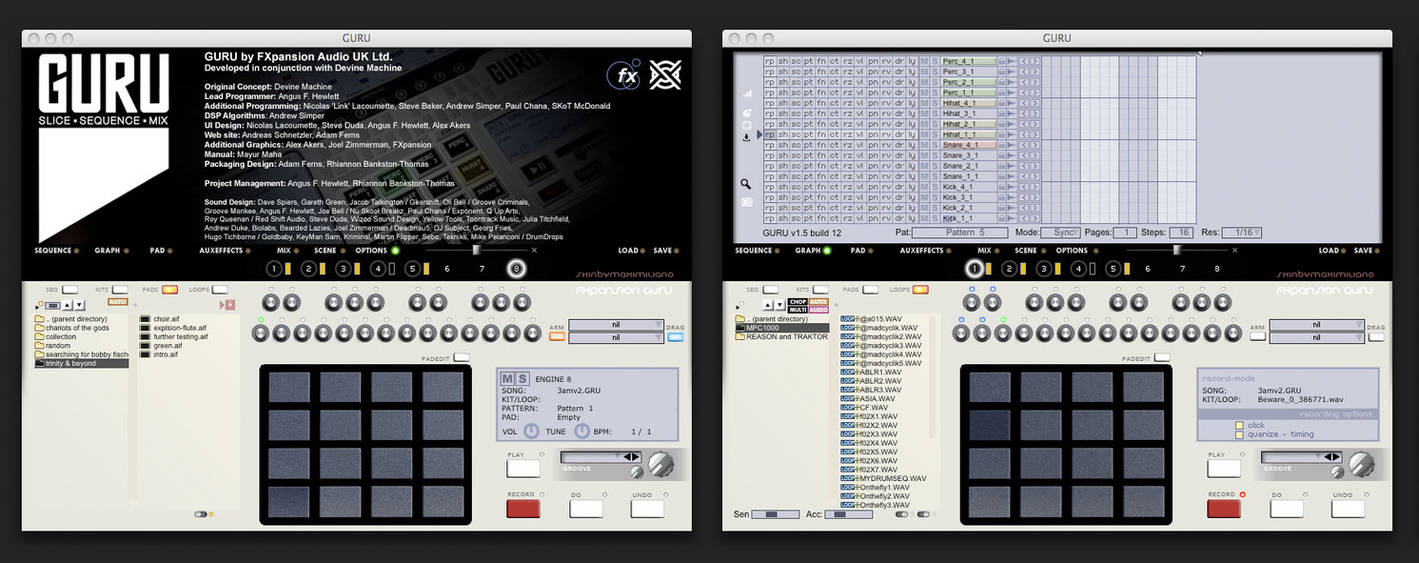1419x563 pixels.
Task: Open the lower nil dropdown in left window
Action: (x=616, y=338)
